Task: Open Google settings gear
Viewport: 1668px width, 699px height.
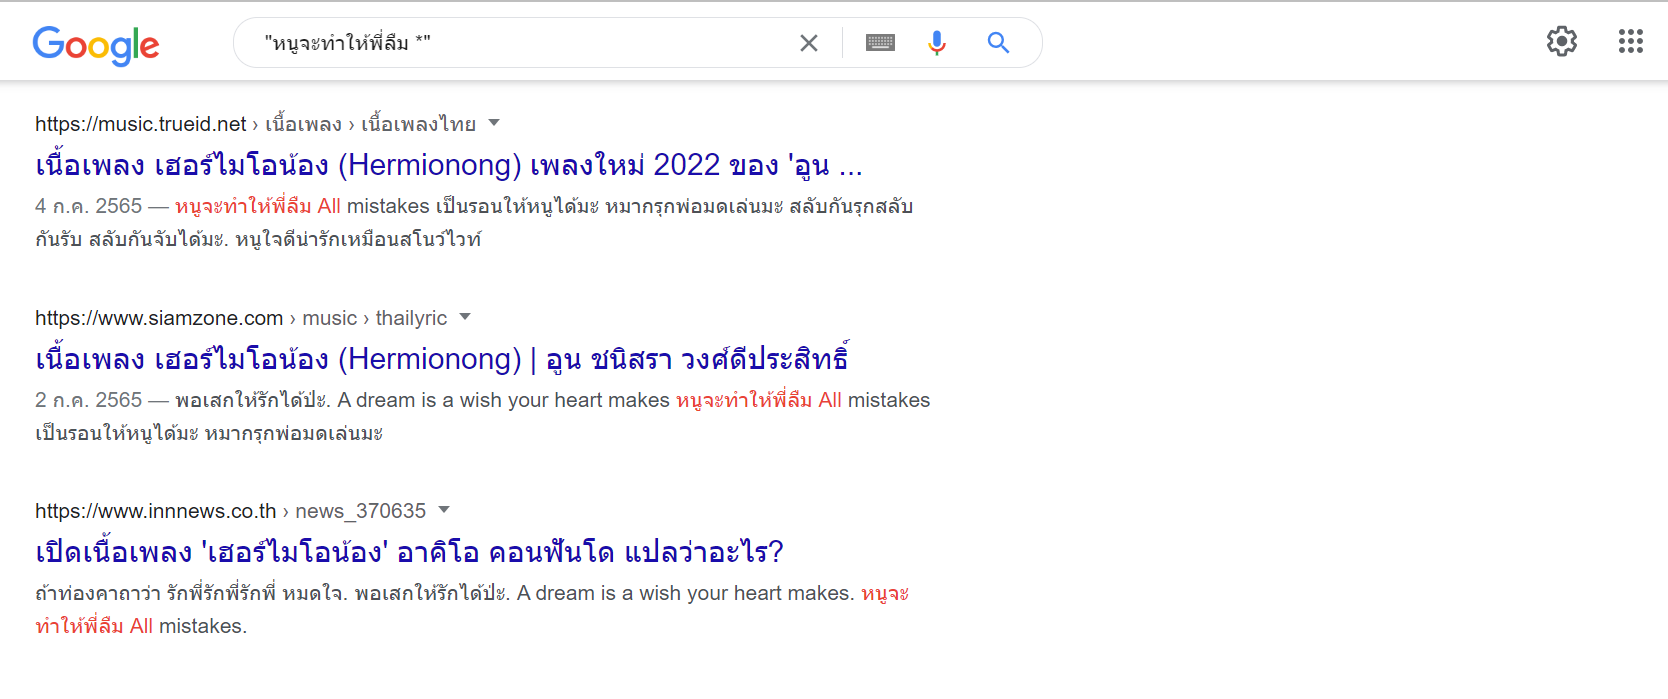Action: coord(1562,41)
